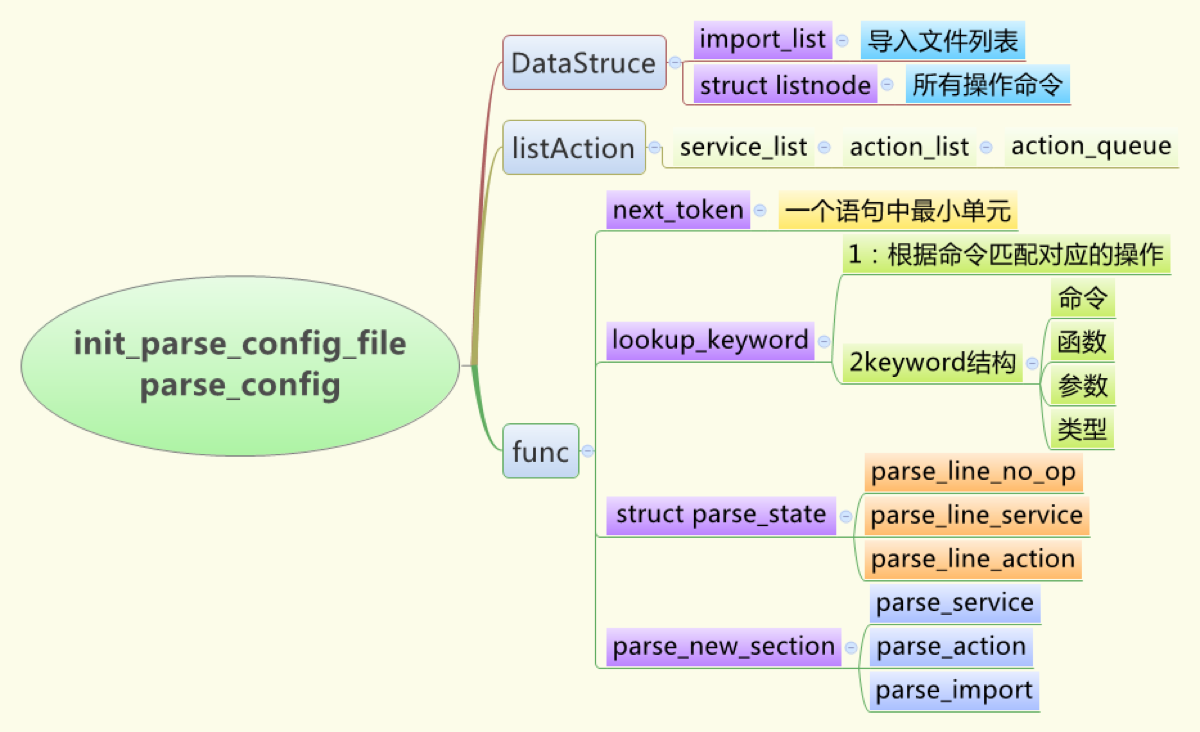
Task: Click the 导入文件列表 note node
Action: coord(942,41)
